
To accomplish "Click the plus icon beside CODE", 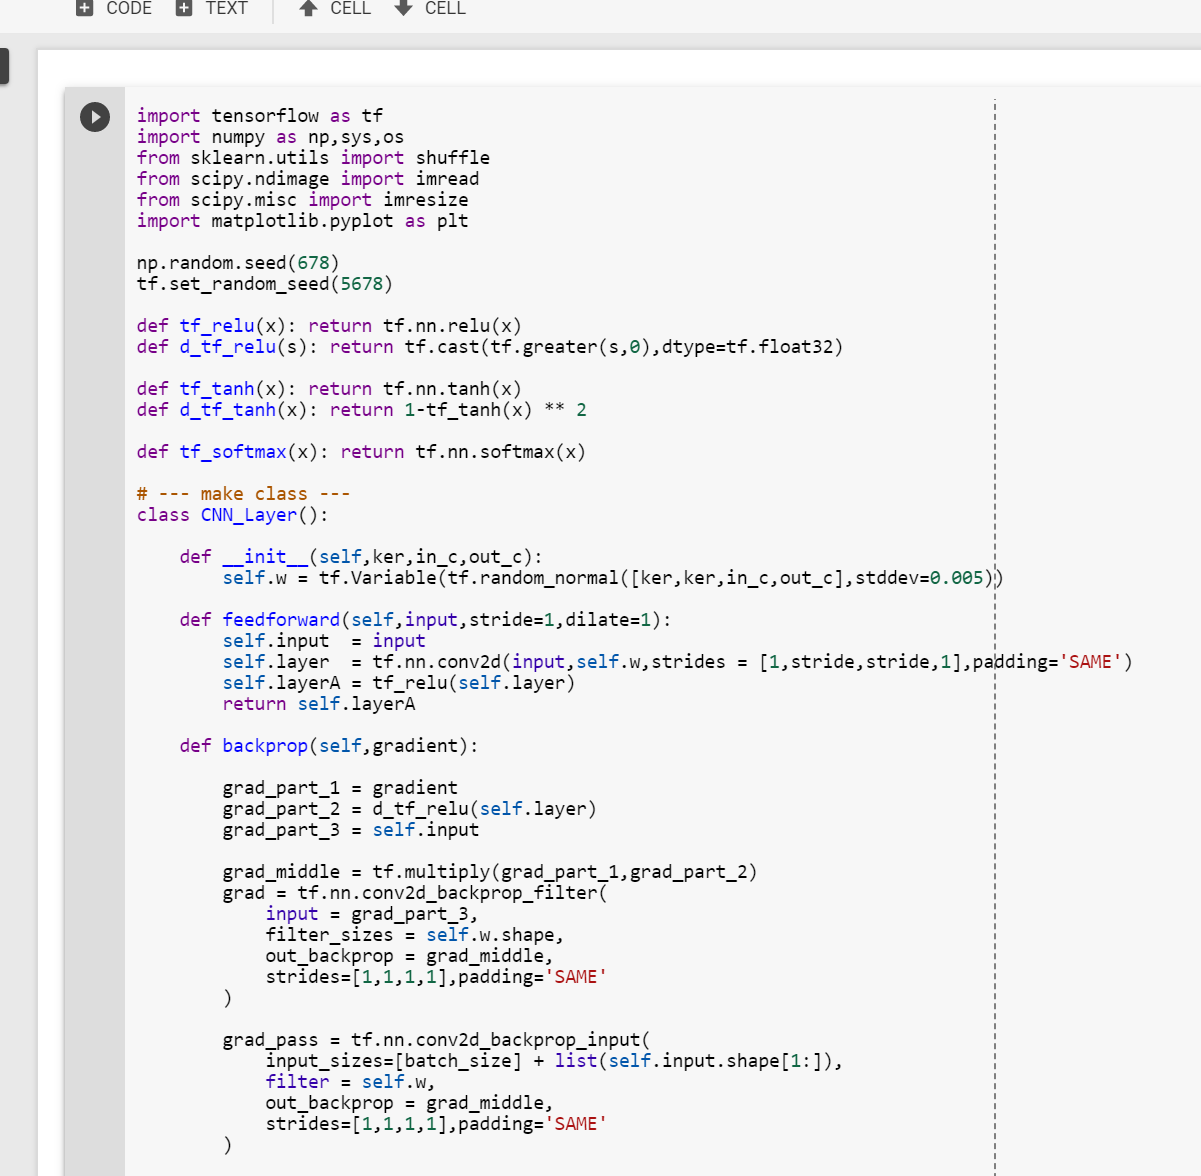I will [85, 8].
